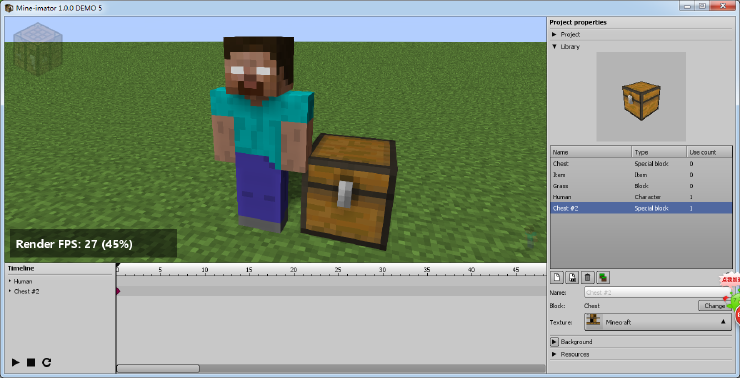
Task: Sort library by the Type column header
Action: (x=659, y=152)
